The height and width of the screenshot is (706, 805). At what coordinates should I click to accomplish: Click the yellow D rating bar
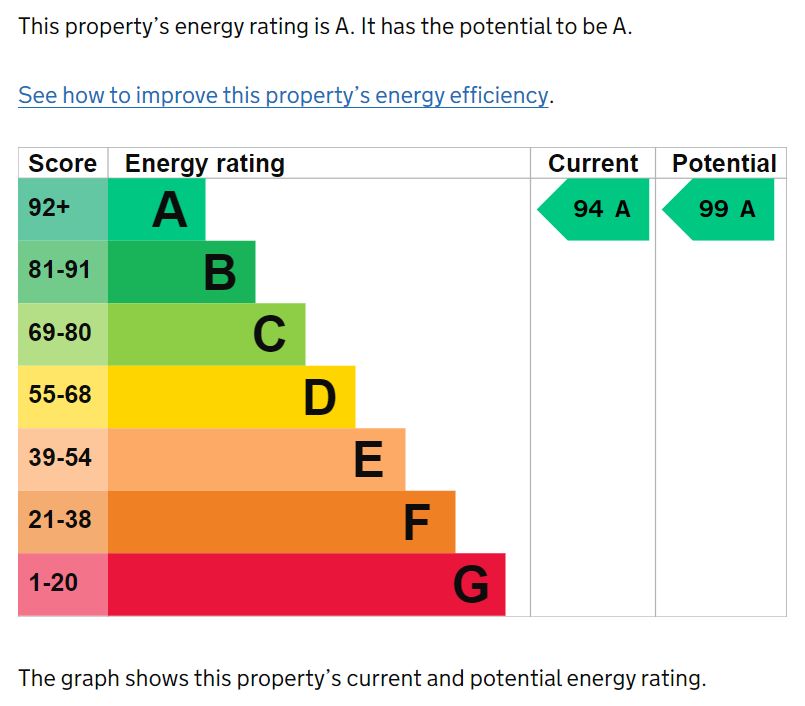click(231, 397)
